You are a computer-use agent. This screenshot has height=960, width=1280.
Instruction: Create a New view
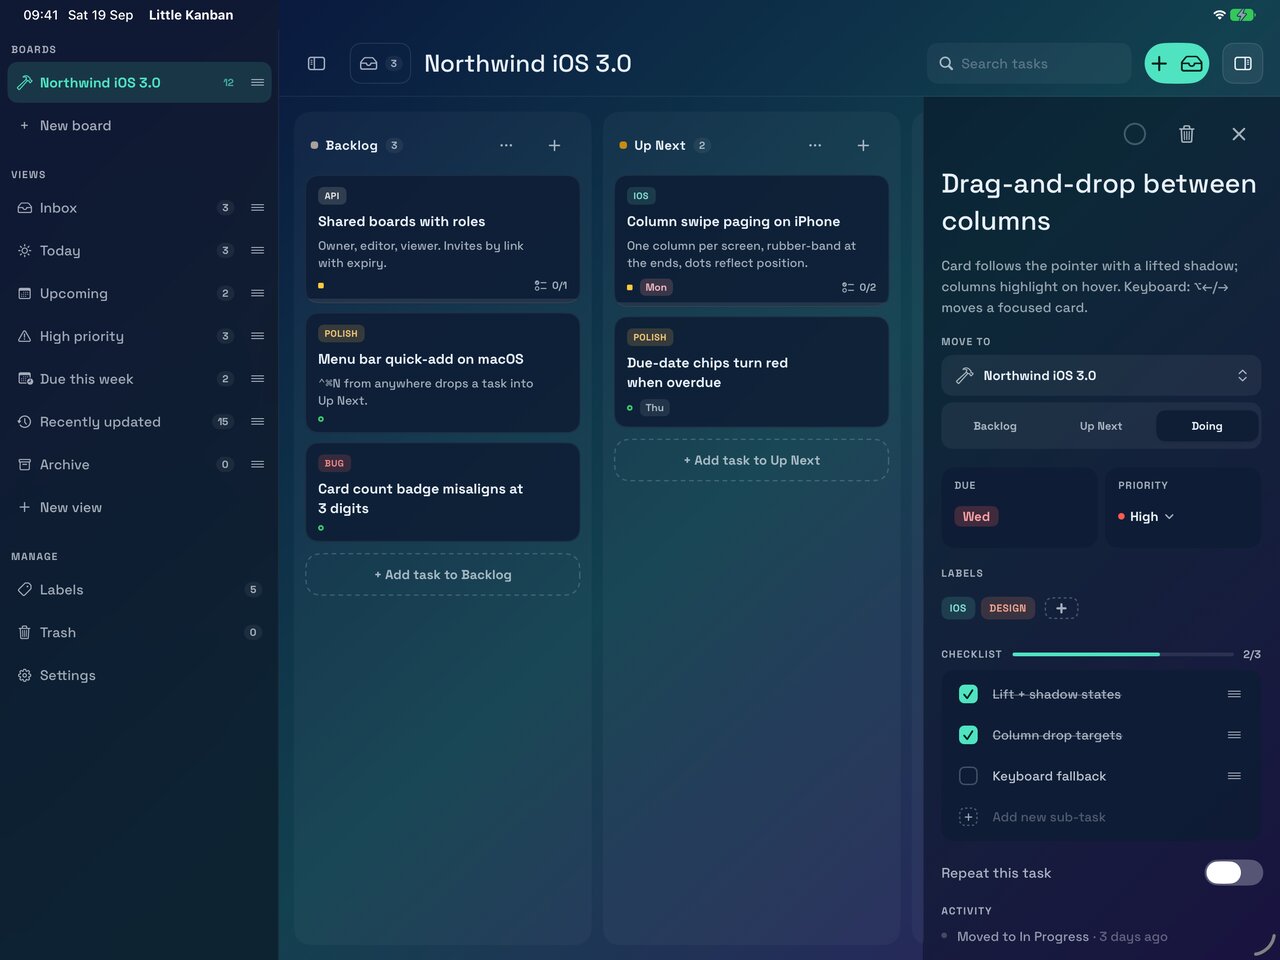click(139, 508)
